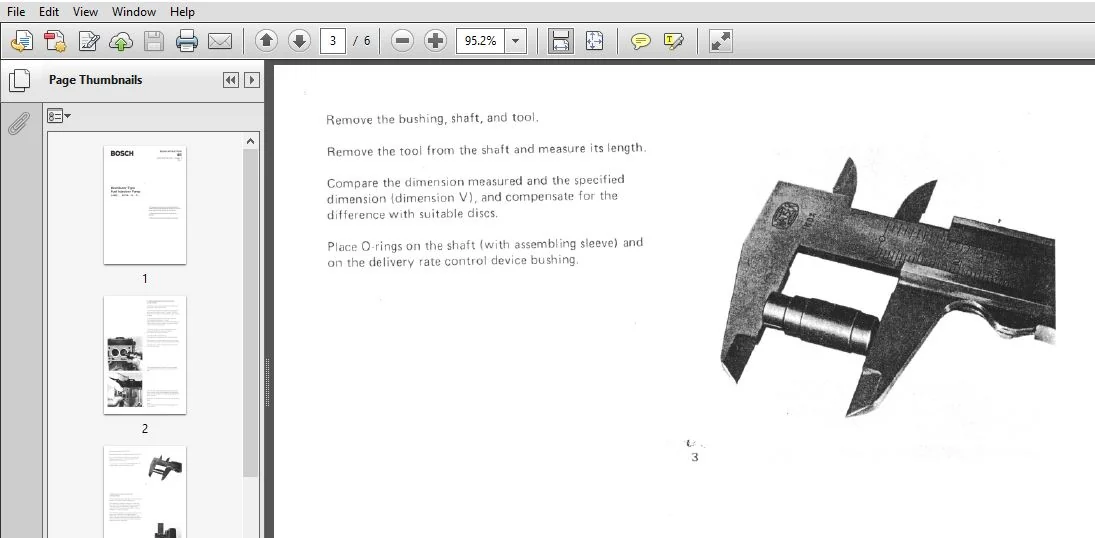Go to previous page with up arrow
This screenshot has width=1095, height=538.
click(x=266, y=41)
